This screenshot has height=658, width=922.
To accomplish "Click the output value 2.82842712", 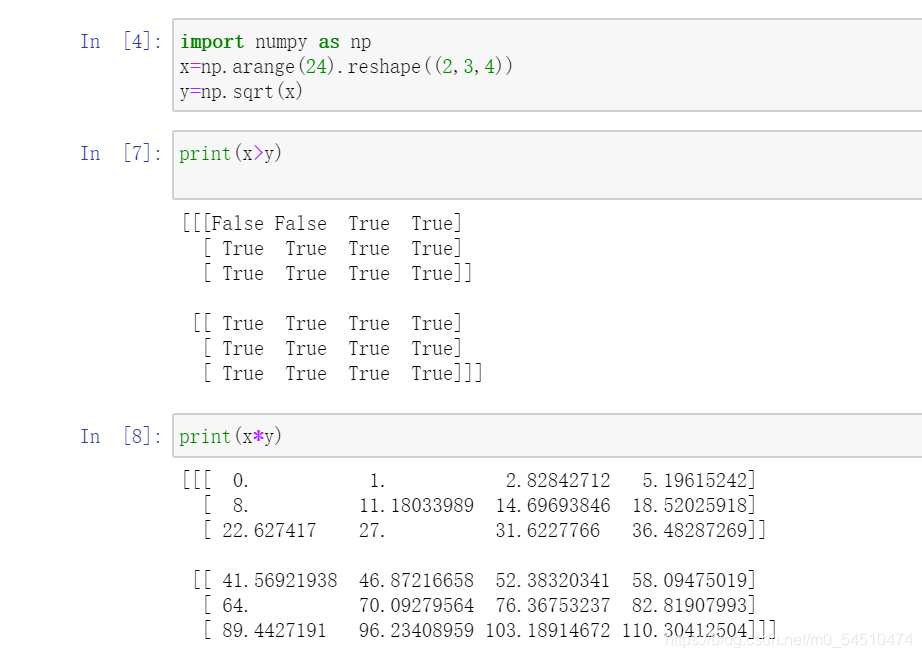I will 558,480.
